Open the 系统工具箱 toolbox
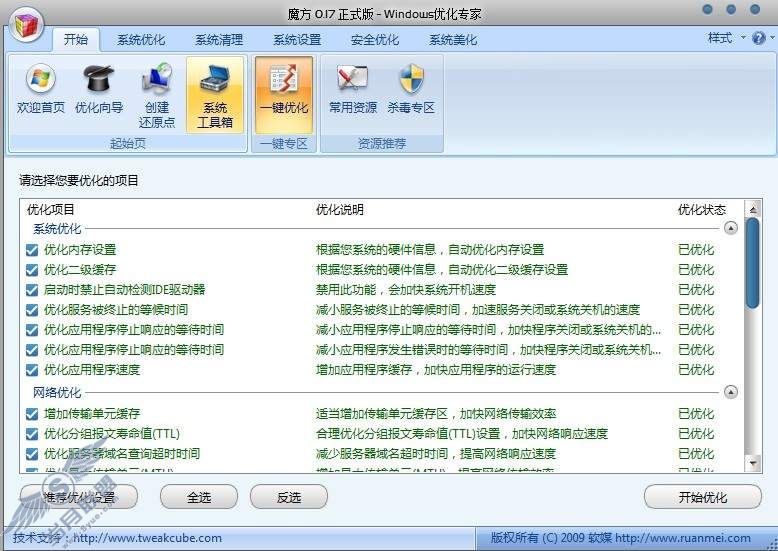This screenshot has width=778, height=551. tap(215, 95)
